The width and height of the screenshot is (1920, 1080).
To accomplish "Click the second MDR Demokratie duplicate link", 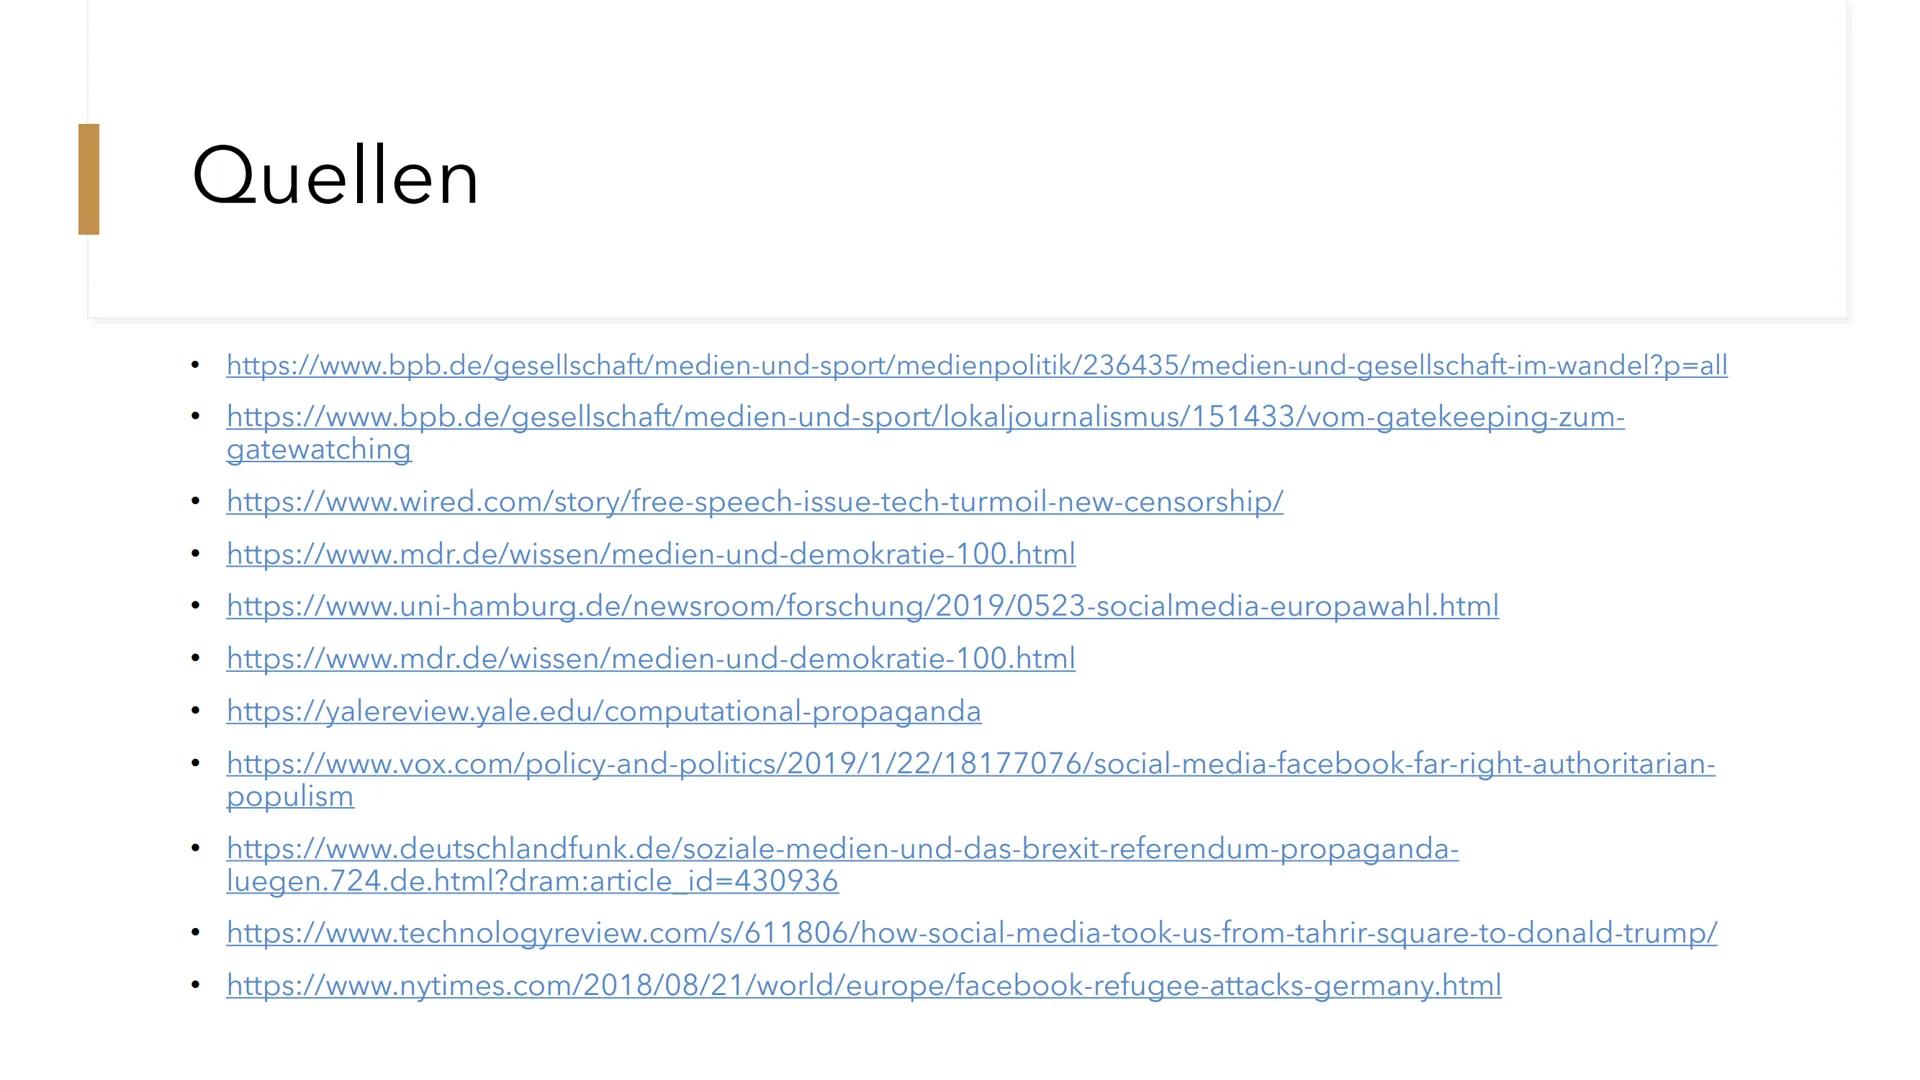I will click(x=653, y=658).
